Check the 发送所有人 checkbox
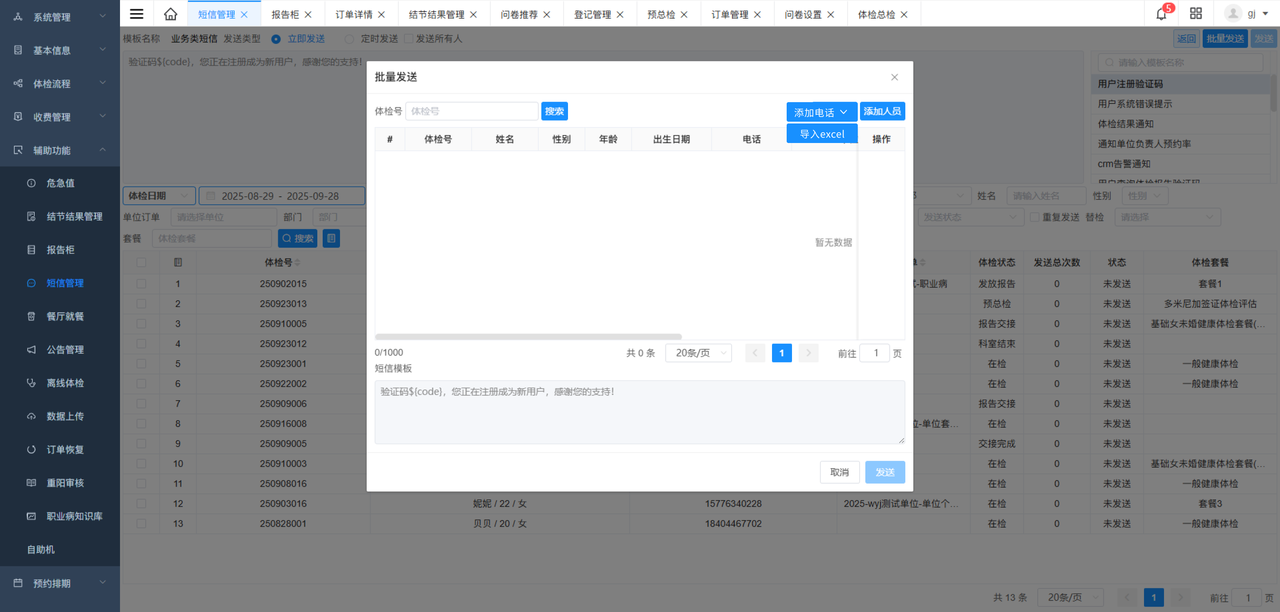The width and height of the screenshot is (1280, 612). click(x=408, y=39)
